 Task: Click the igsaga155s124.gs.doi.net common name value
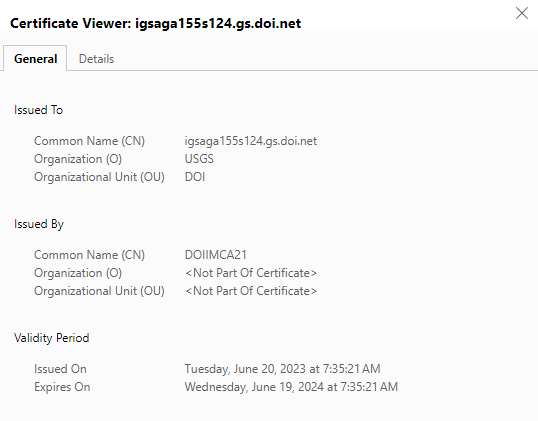pos(250,141)
